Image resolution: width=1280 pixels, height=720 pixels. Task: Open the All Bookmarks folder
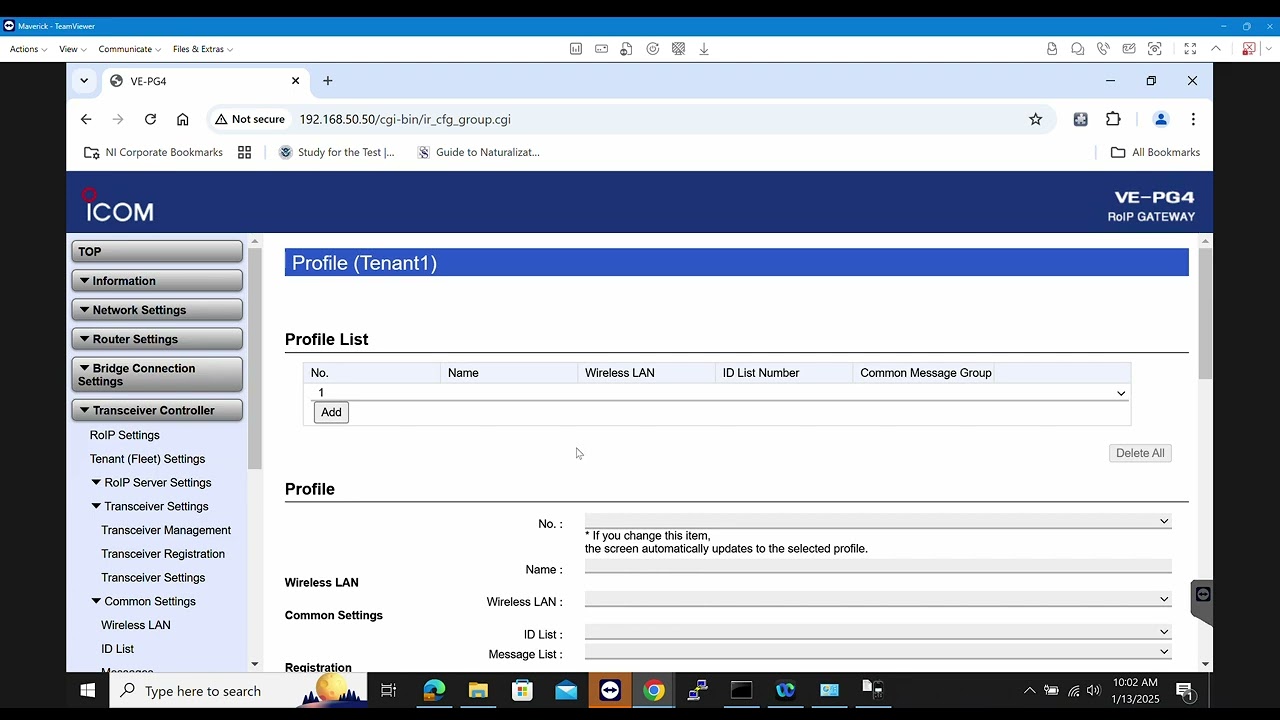[x=1155, y=152]
